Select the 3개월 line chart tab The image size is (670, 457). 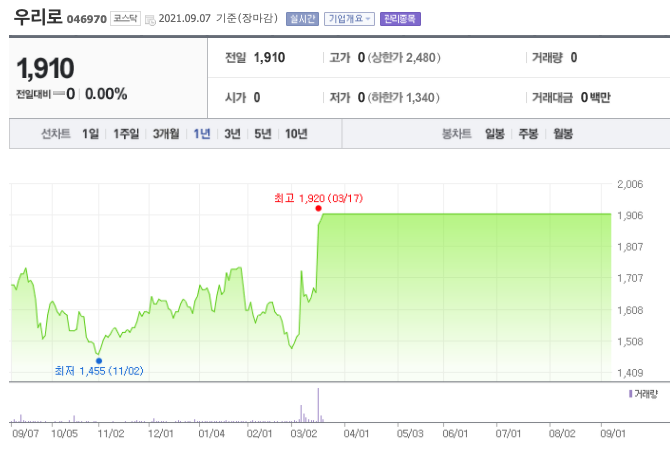166,134
